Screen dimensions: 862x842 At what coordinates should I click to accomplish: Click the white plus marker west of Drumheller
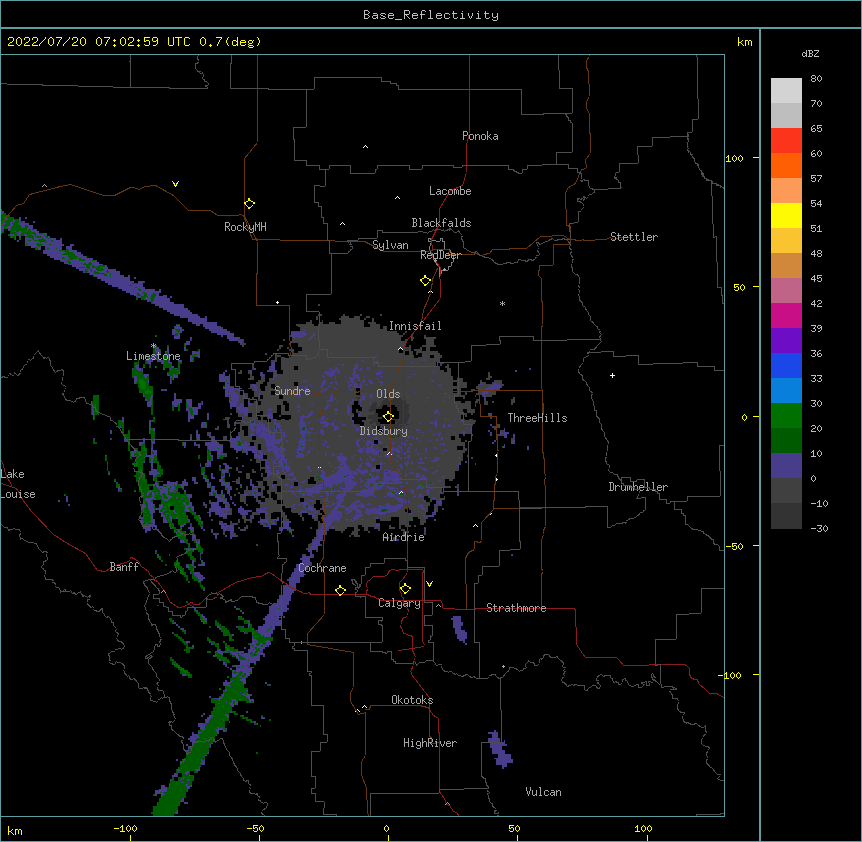tap(612, 375)
